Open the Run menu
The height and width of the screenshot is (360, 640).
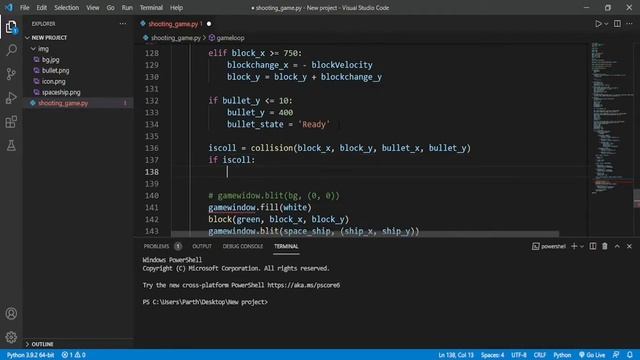127,7
